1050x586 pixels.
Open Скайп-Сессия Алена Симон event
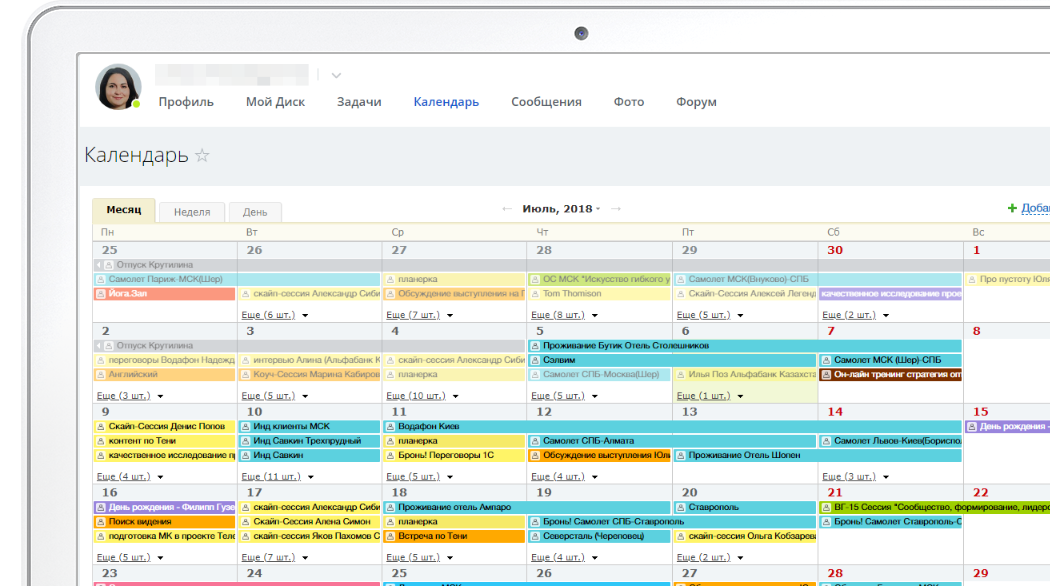pos(309,522)
